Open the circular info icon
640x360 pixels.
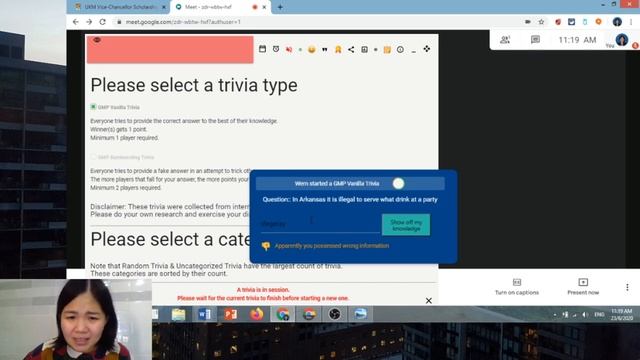tap(400, 49)
